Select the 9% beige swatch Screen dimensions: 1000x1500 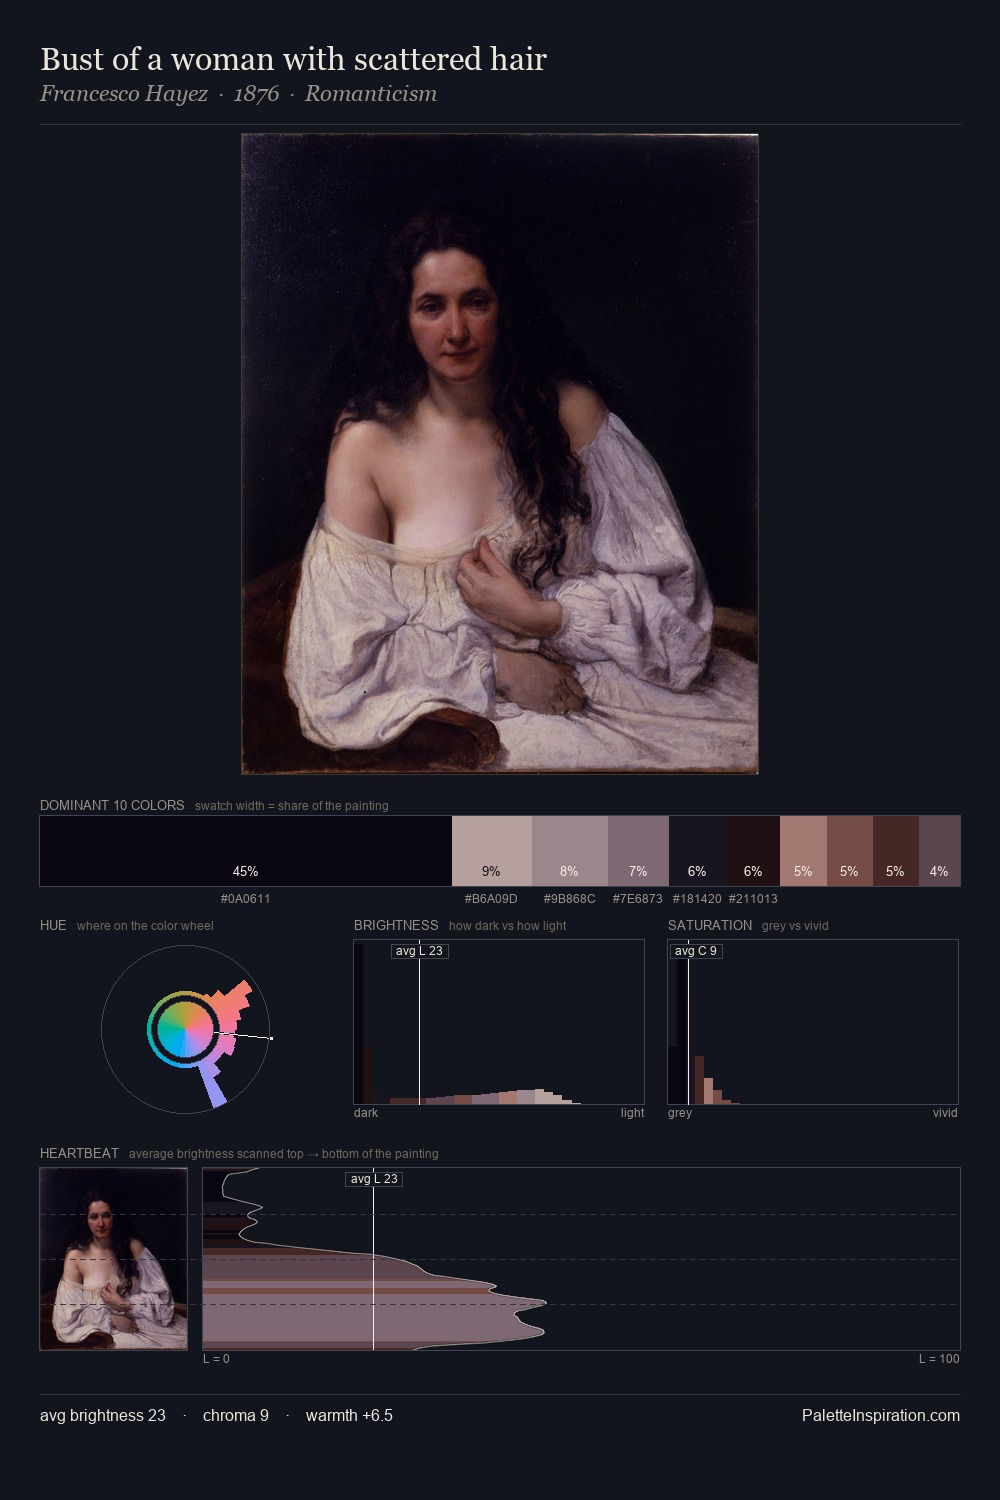492,851
